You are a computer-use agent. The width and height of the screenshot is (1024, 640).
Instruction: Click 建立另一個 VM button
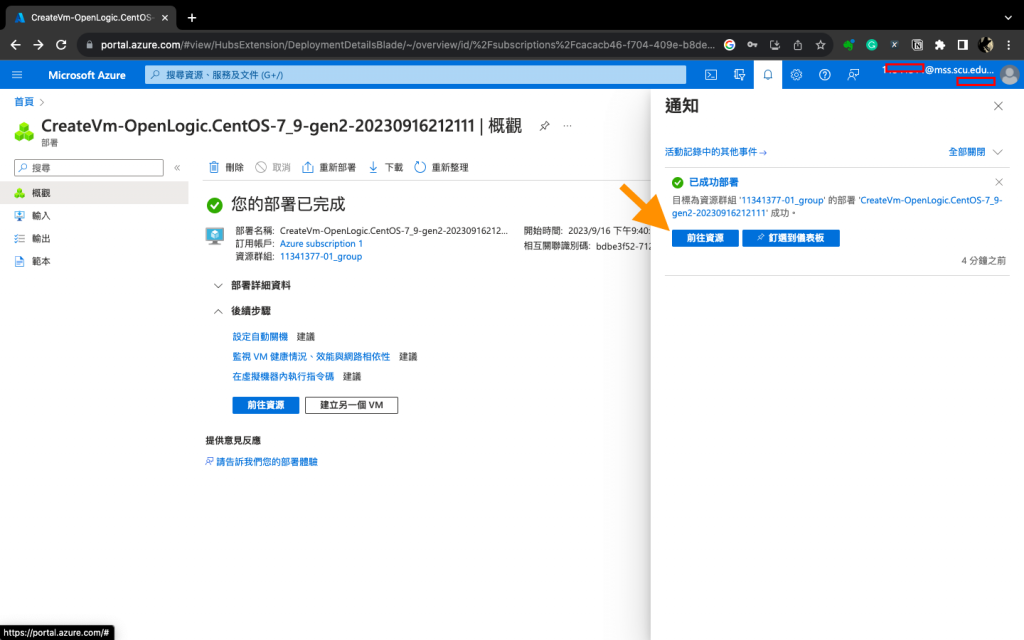pos(351,405)
